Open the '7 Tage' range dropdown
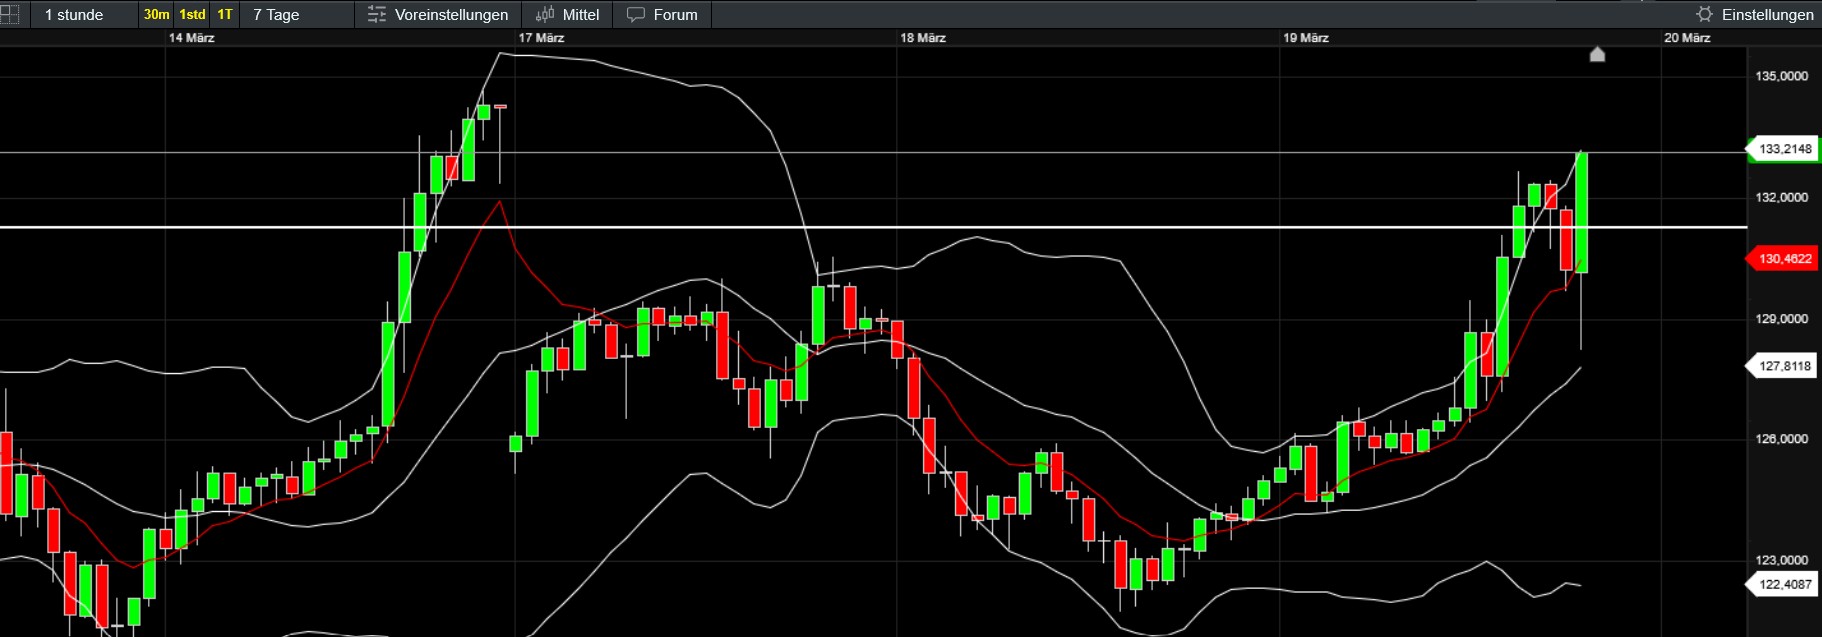This screenshot has width=1822, height=637. pos(298,14)
